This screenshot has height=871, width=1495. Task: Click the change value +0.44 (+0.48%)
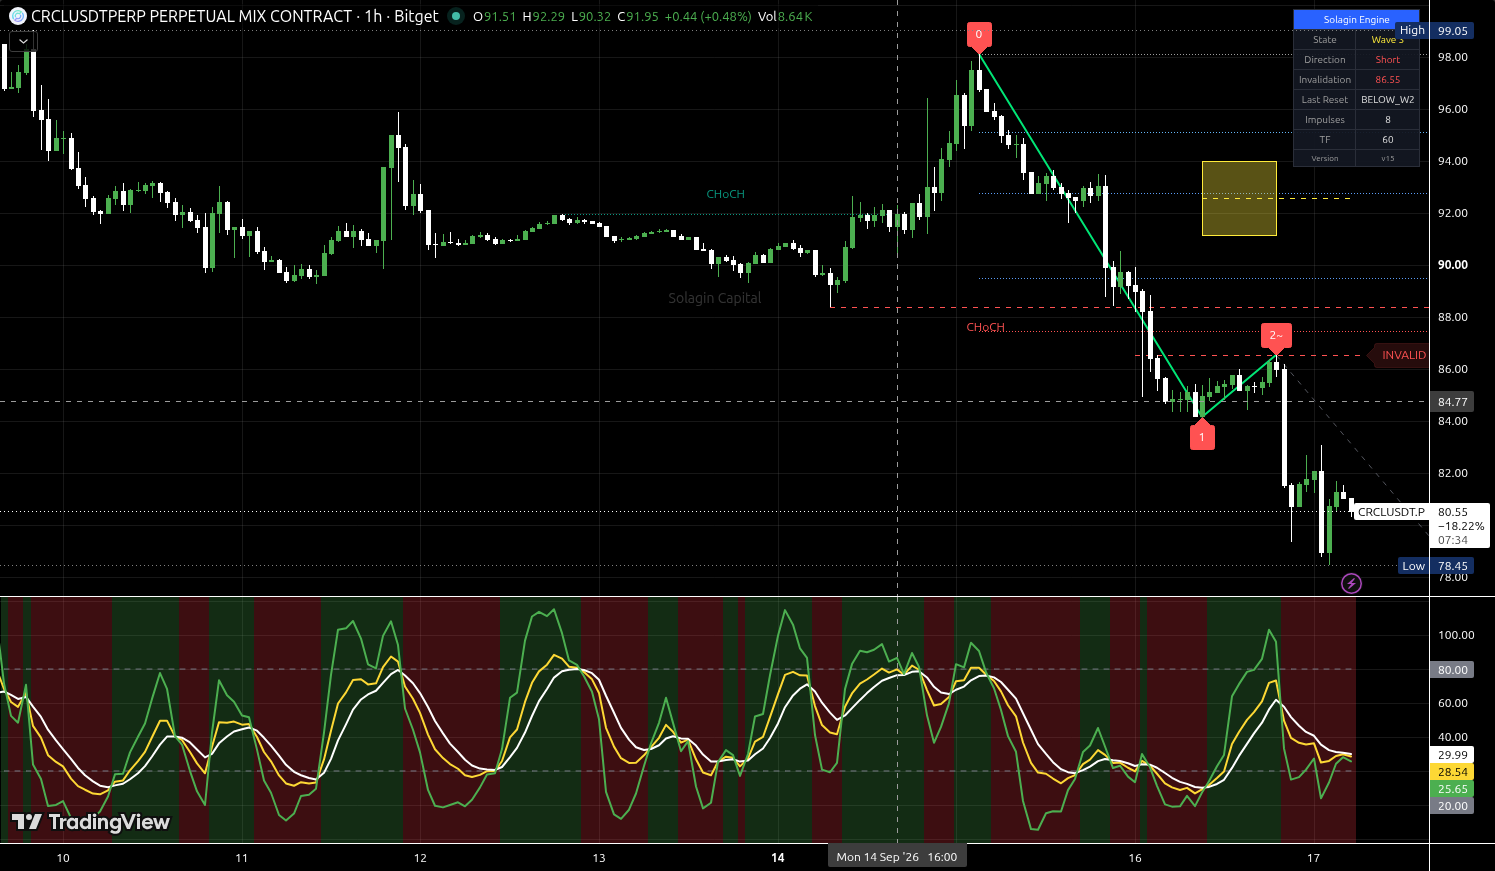[x=707, y=16]
